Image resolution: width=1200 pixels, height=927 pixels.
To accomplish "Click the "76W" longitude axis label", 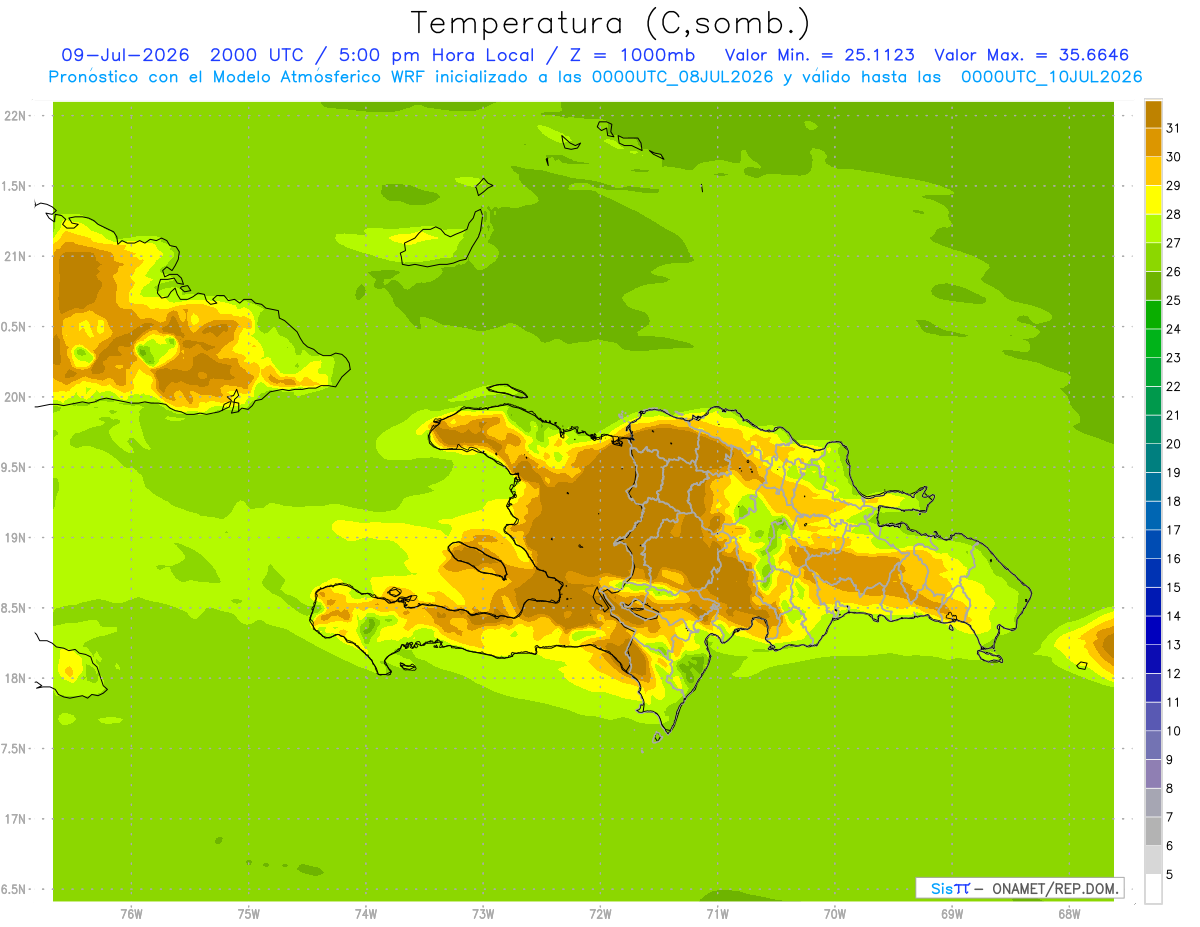I will (x=131, y=913).
